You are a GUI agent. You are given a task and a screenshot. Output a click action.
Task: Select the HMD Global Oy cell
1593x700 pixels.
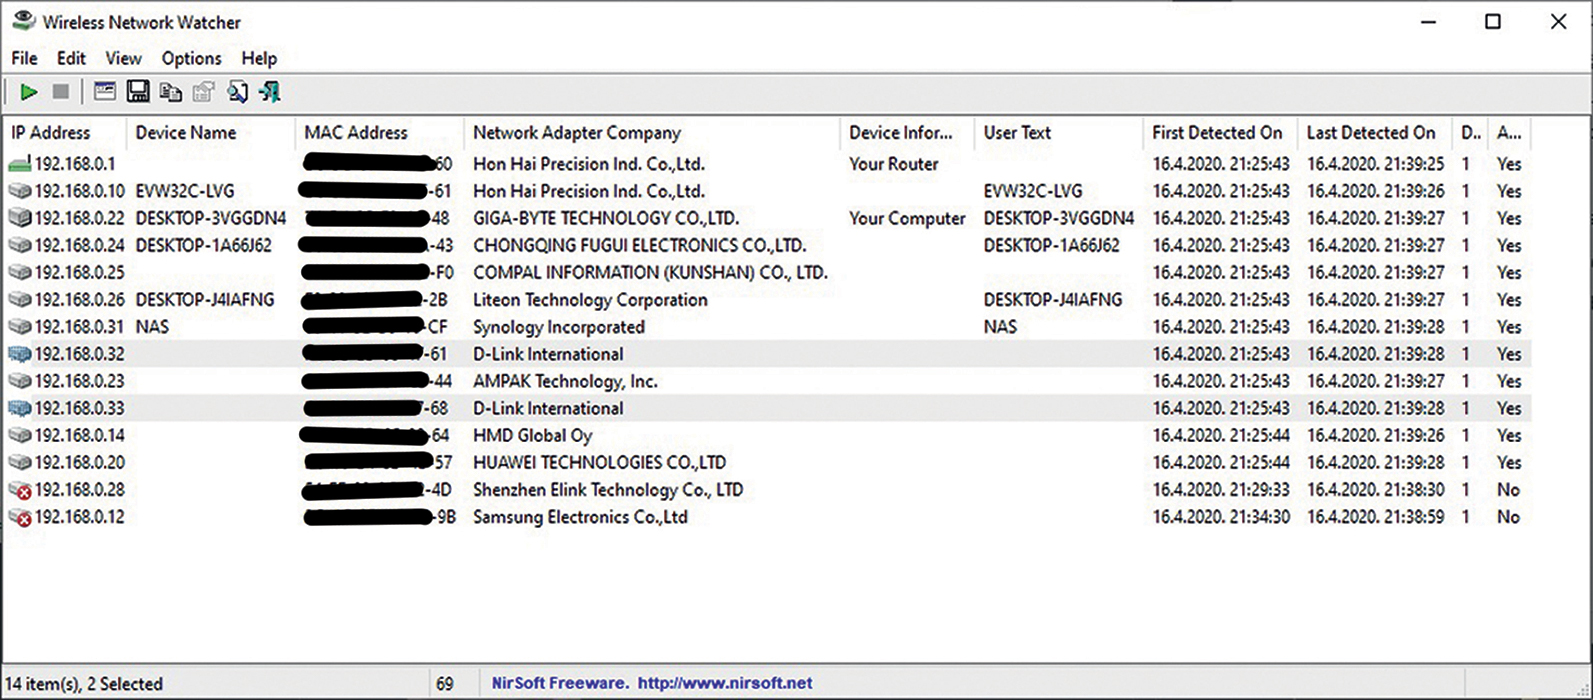(532, 435)
